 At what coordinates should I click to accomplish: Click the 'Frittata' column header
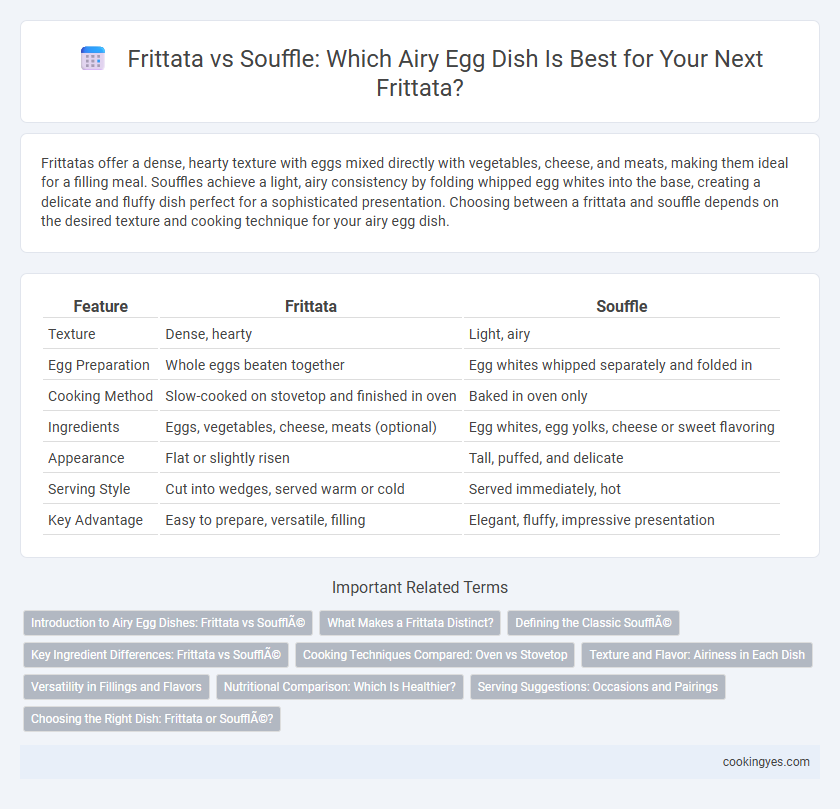311,306
